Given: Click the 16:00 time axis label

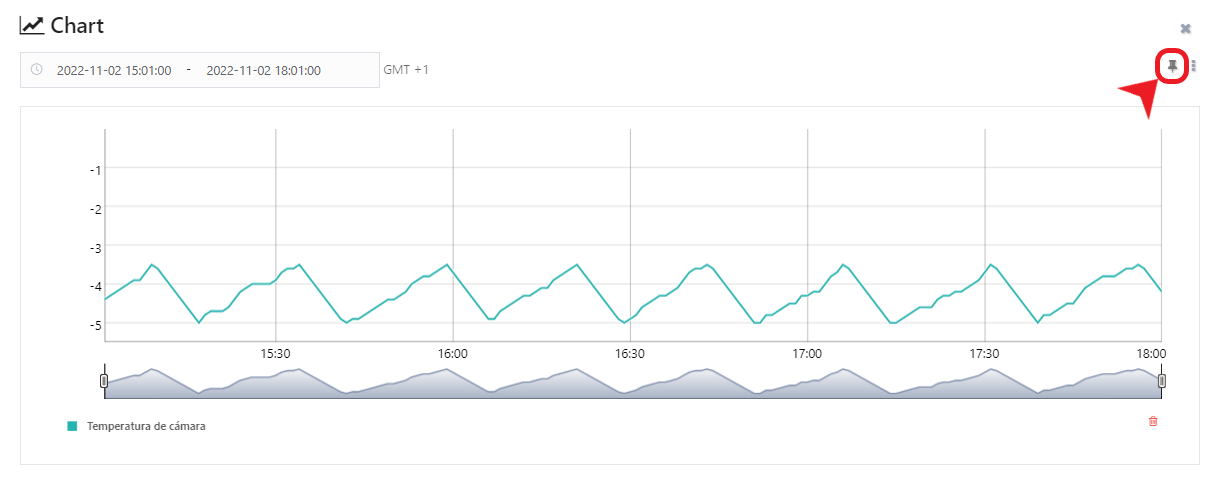Looking at the screenshot, I should (x=453, y=354).
